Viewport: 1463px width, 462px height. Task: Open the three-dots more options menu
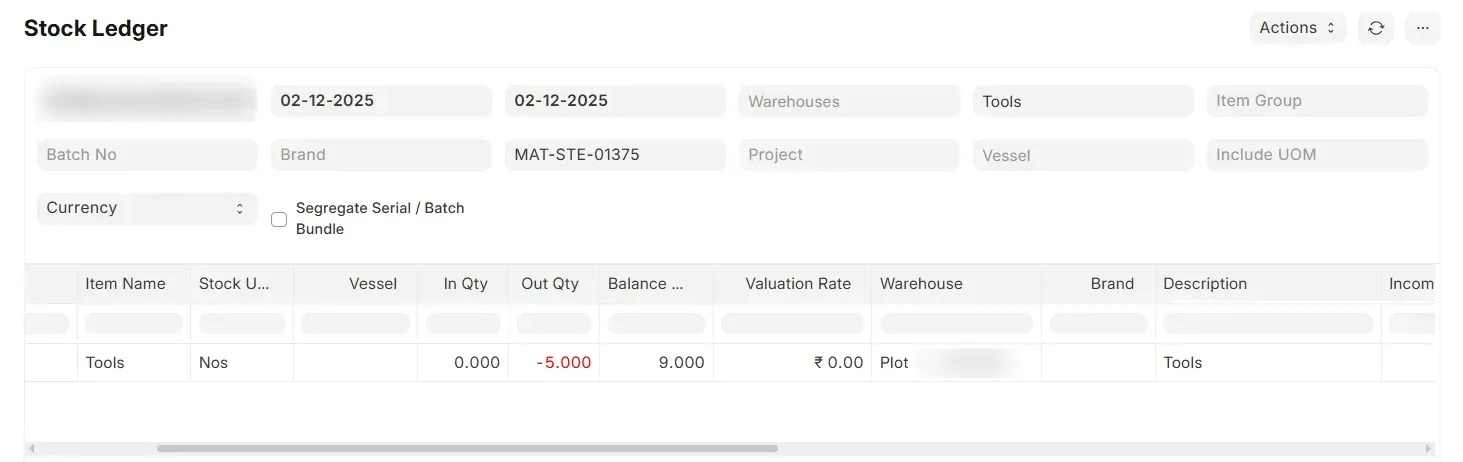[x=1423, y=28]
